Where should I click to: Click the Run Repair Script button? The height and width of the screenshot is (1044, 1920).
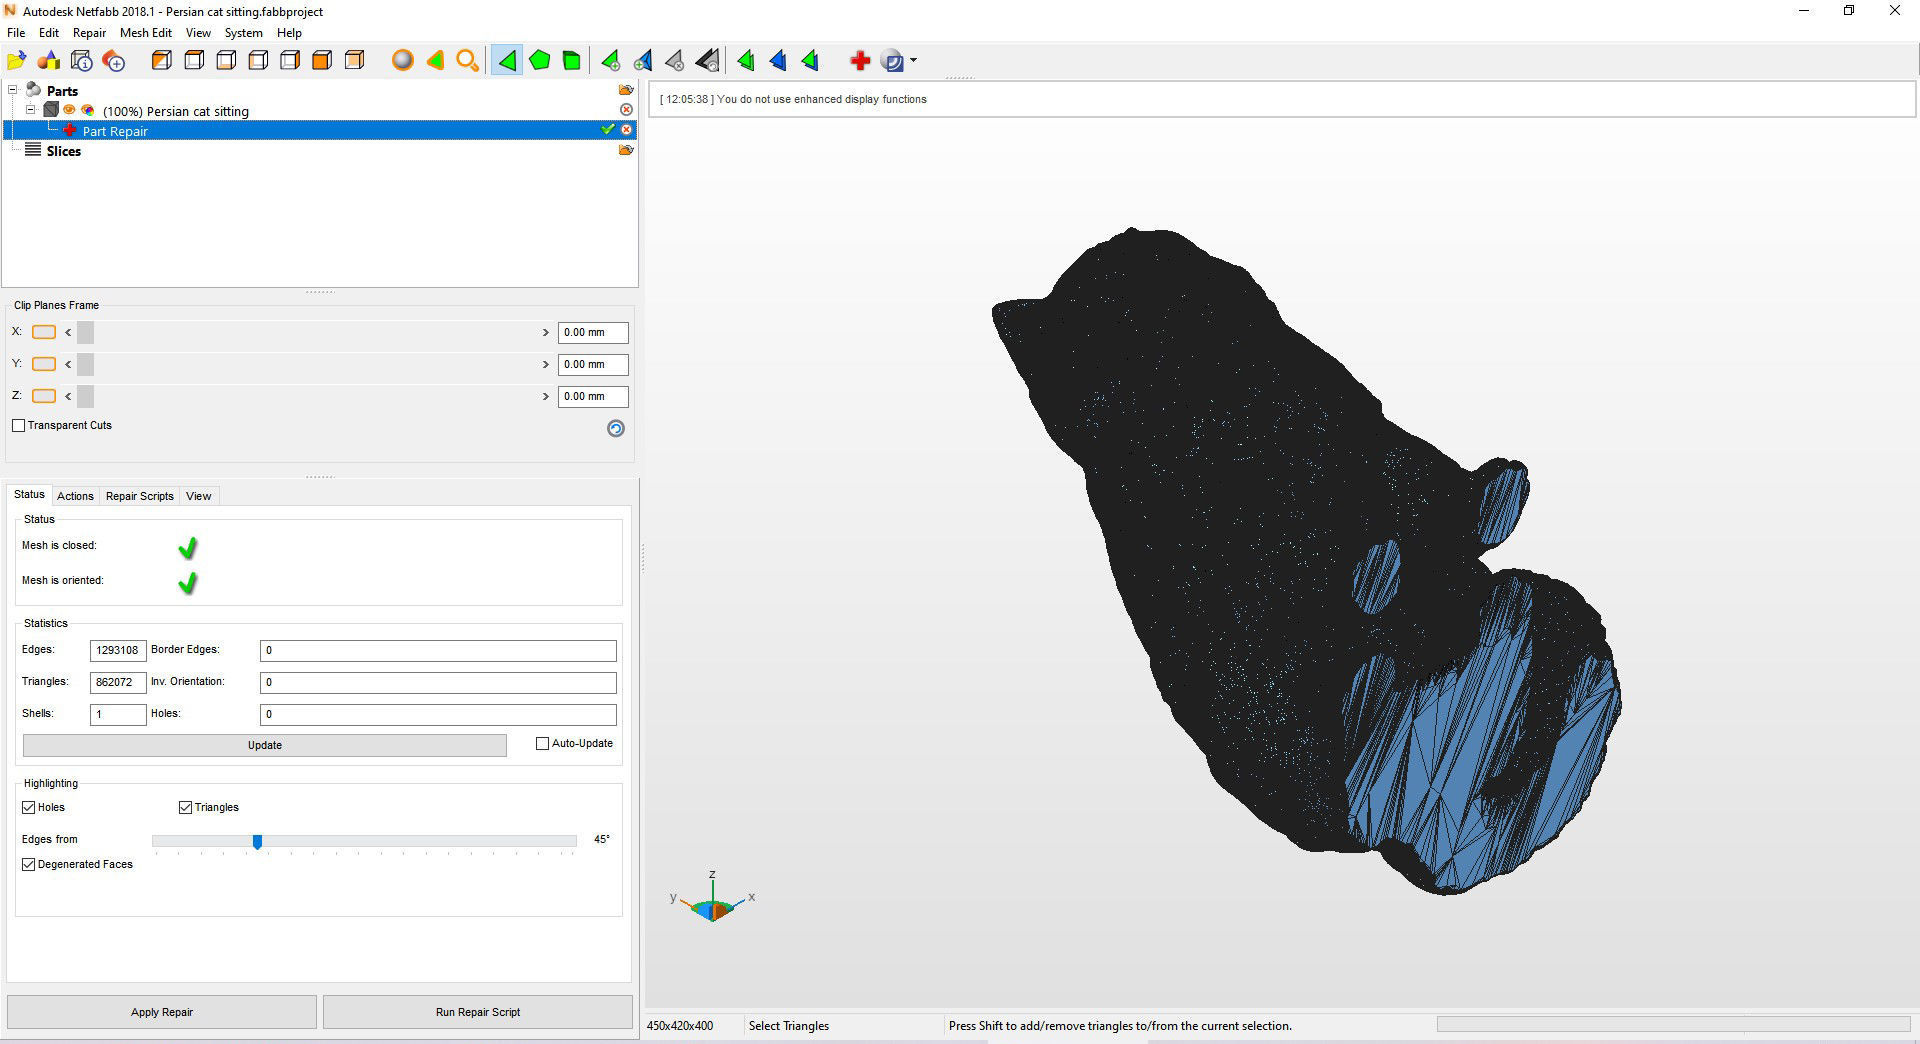click(478, 1012)
